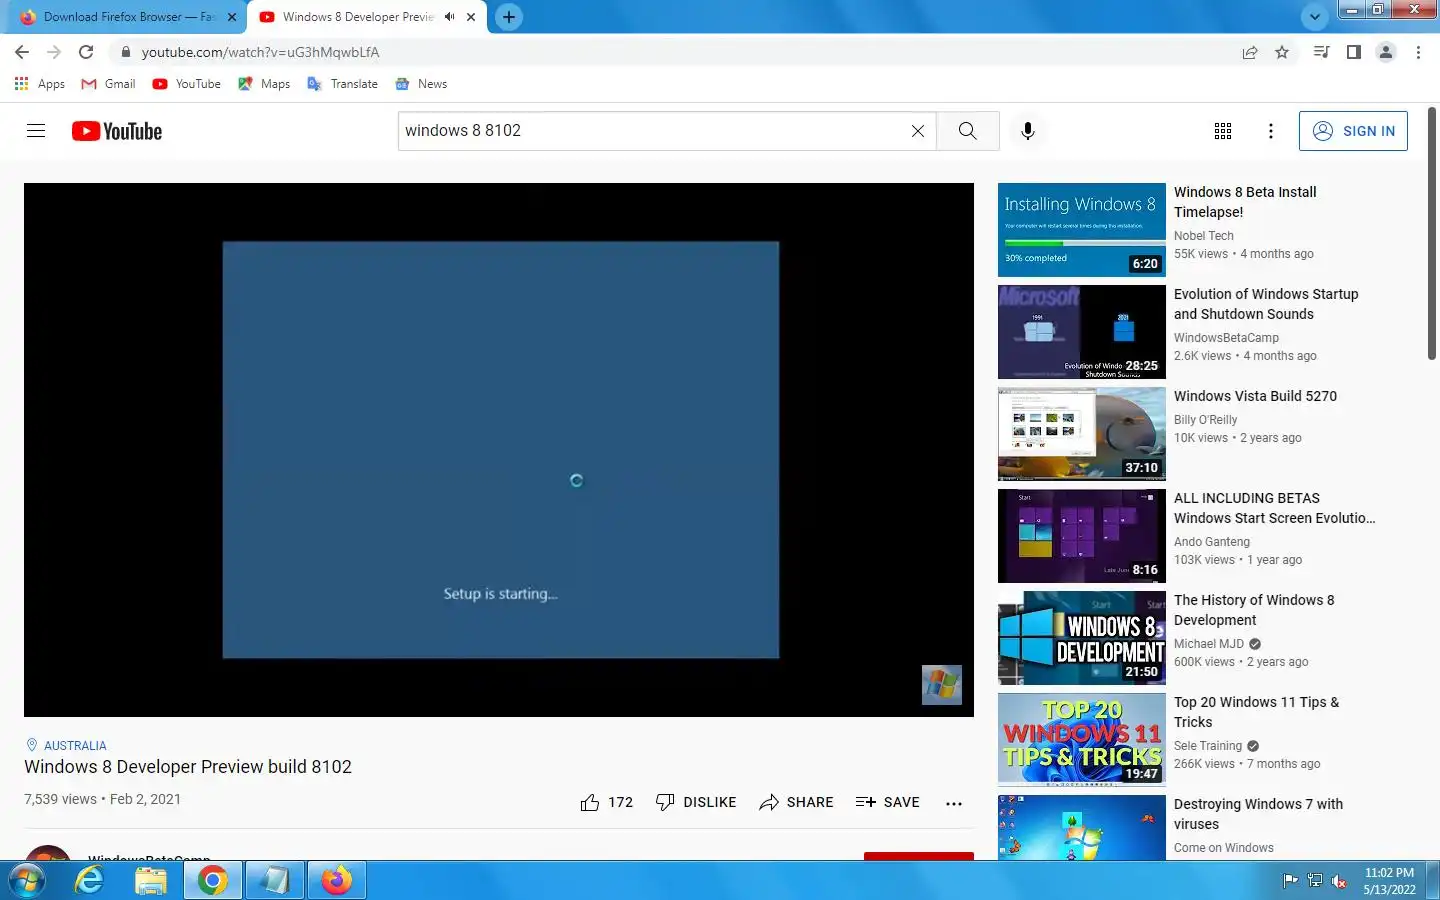Image resolution: width=1440 pixels, height=900 pixels.
Task: Open the News bookmark
Action: pos(421,84)
